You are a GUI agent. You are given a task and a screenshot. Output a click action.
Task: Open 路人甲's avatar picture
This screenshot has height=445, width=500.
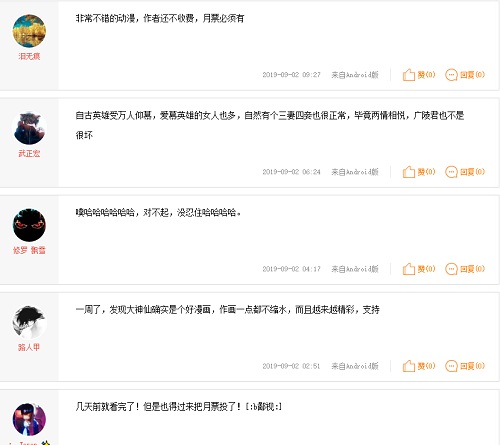point(29,322)
